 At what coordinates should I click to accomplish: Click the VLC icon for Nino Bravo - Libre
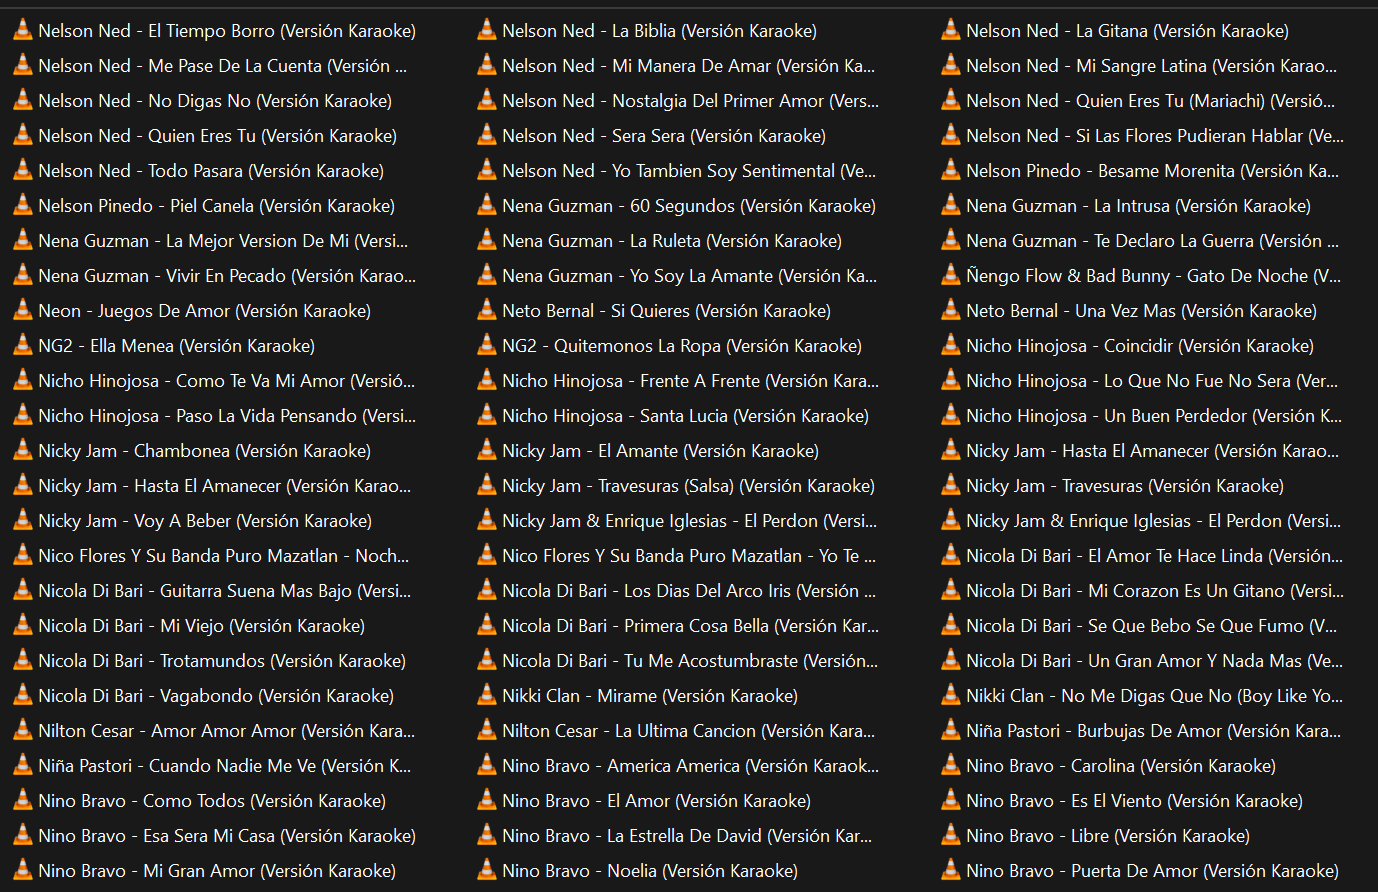951,836
